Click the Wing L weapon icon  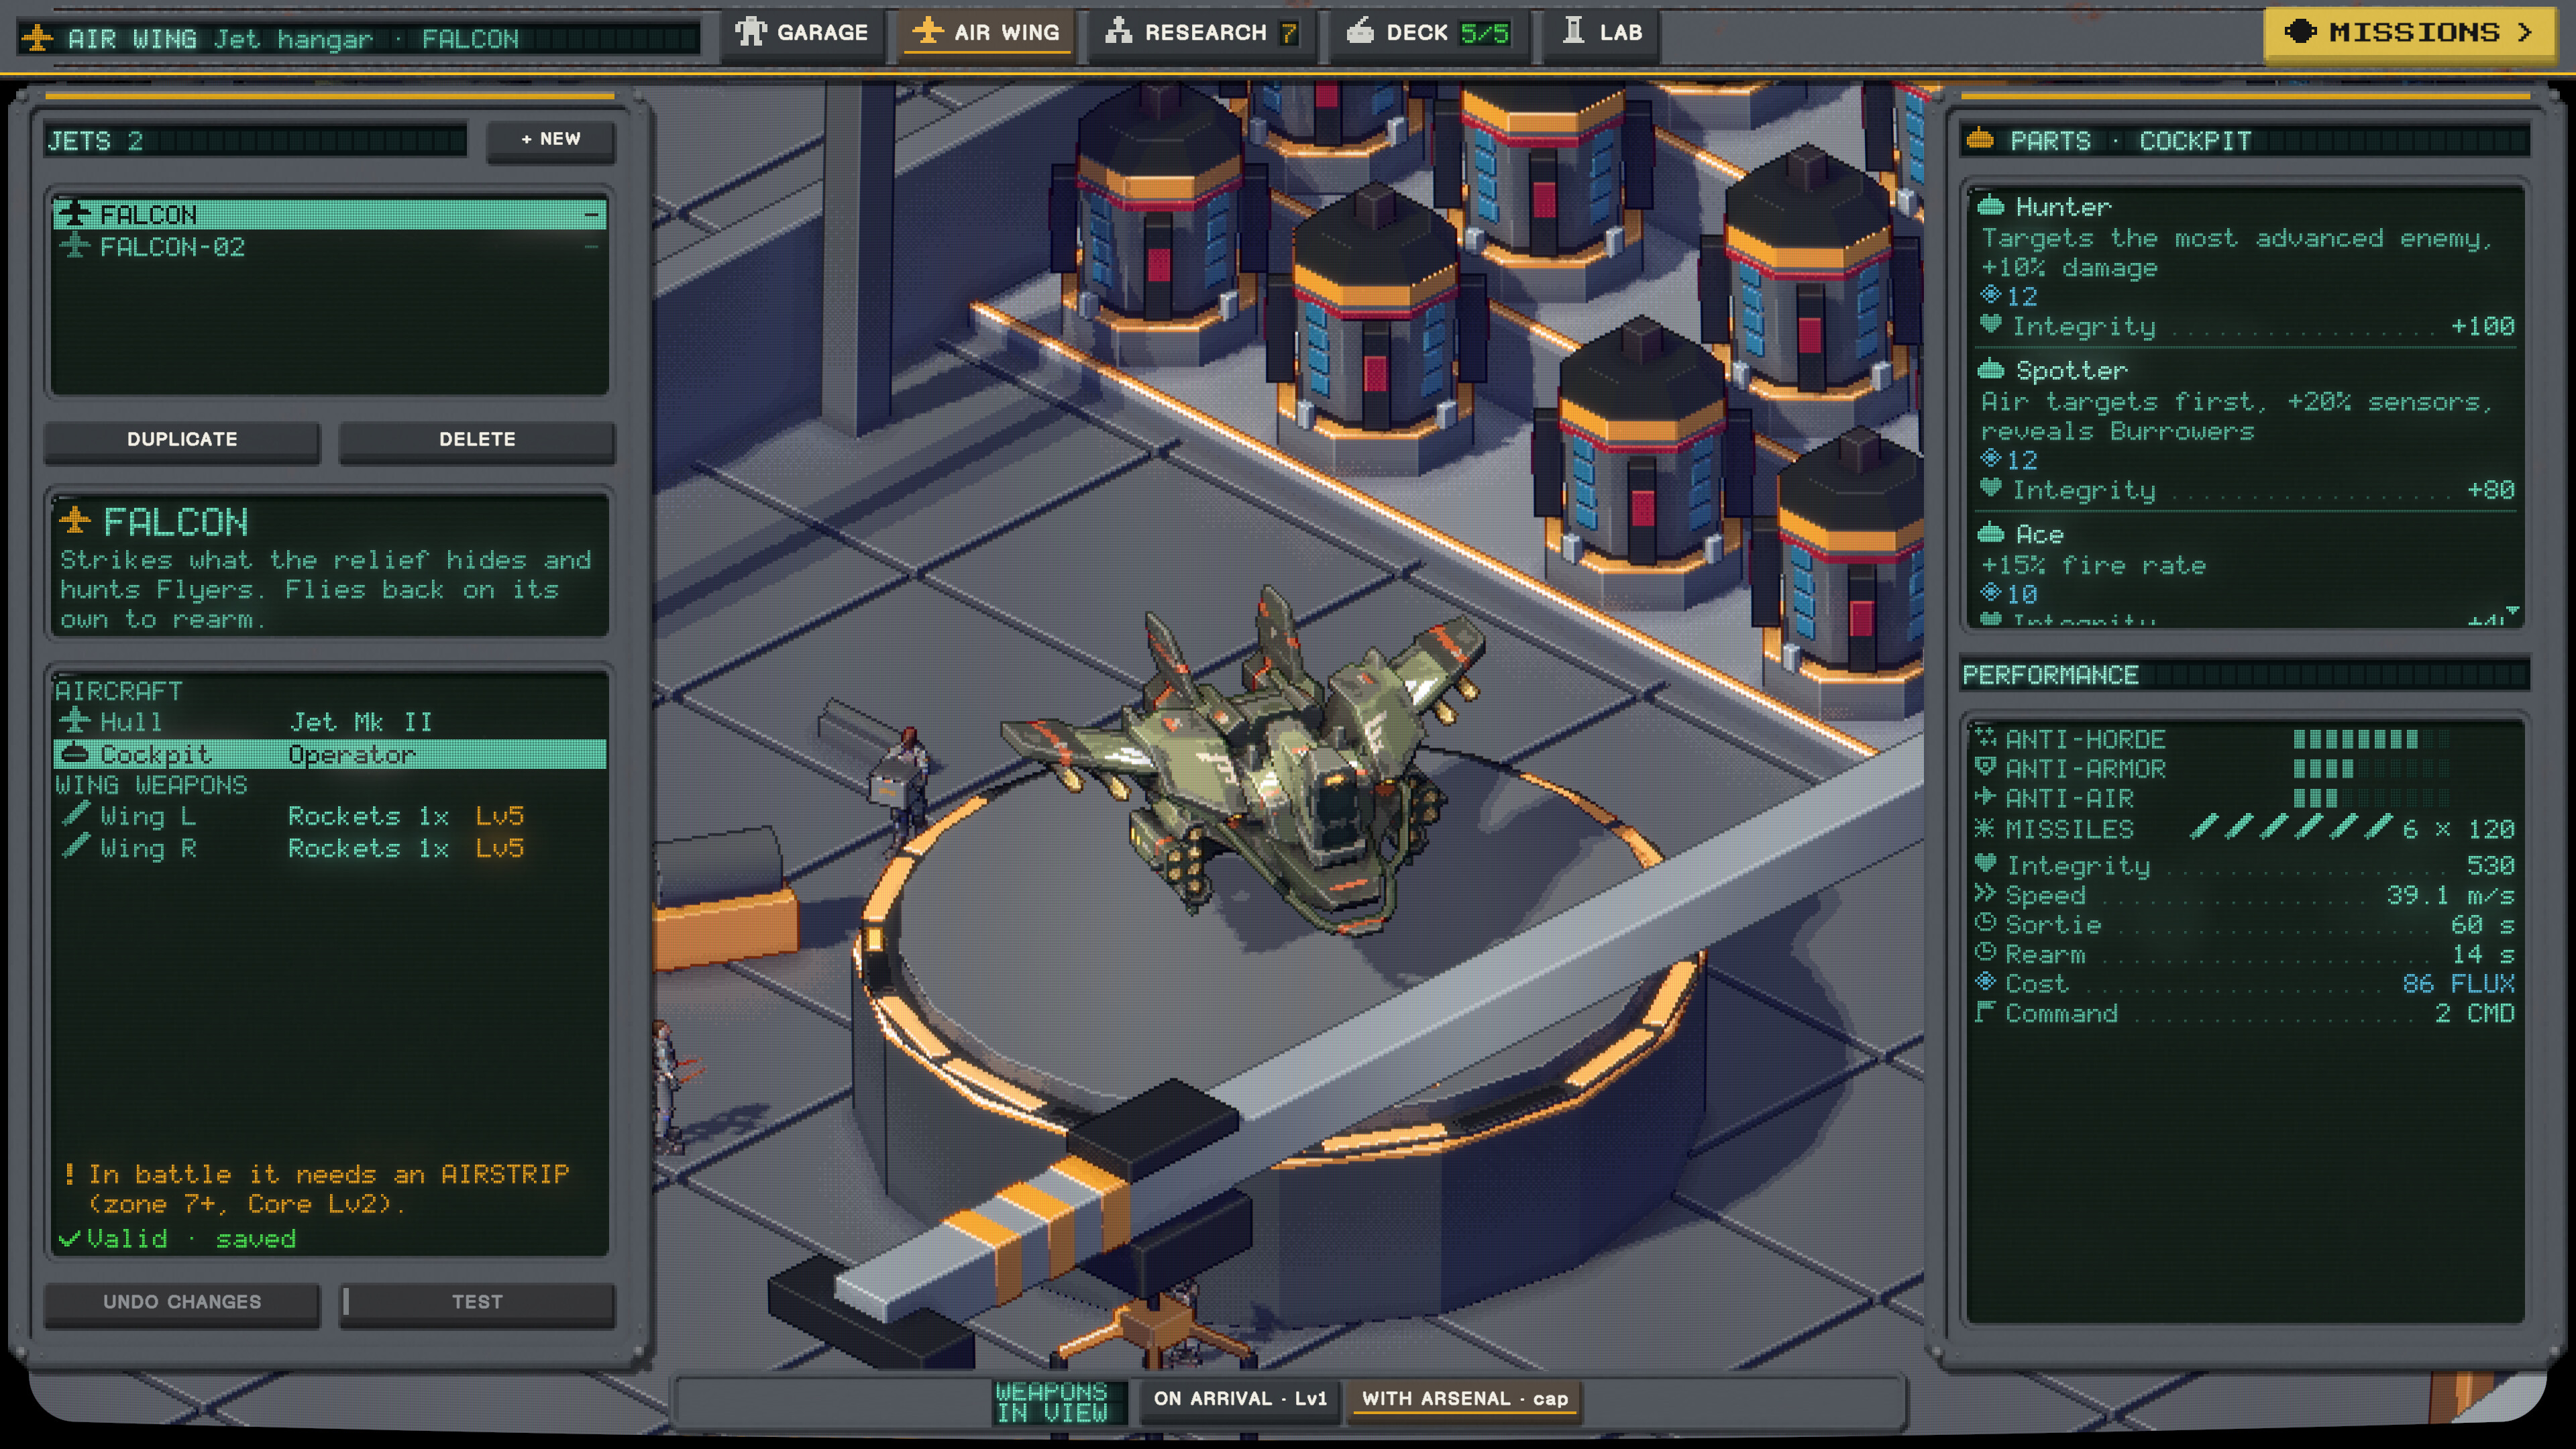click(75, 815)
